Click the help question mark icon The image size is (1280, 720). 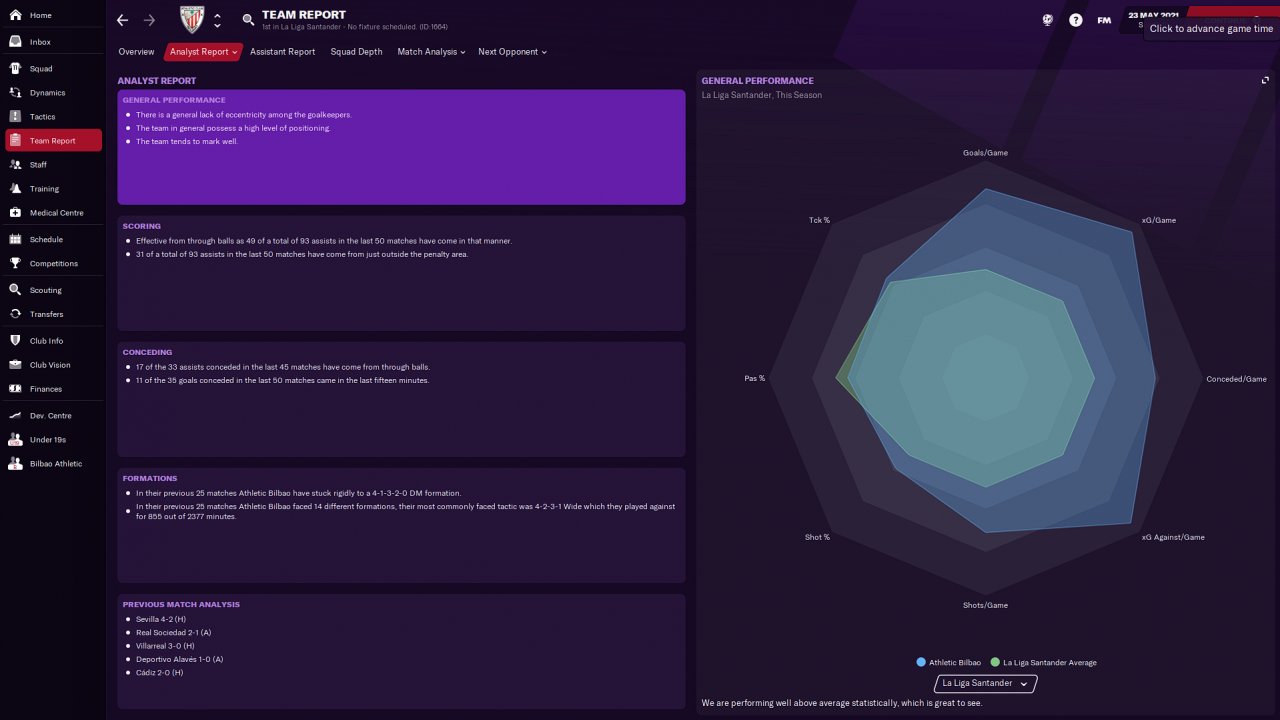coord(1075,20)
